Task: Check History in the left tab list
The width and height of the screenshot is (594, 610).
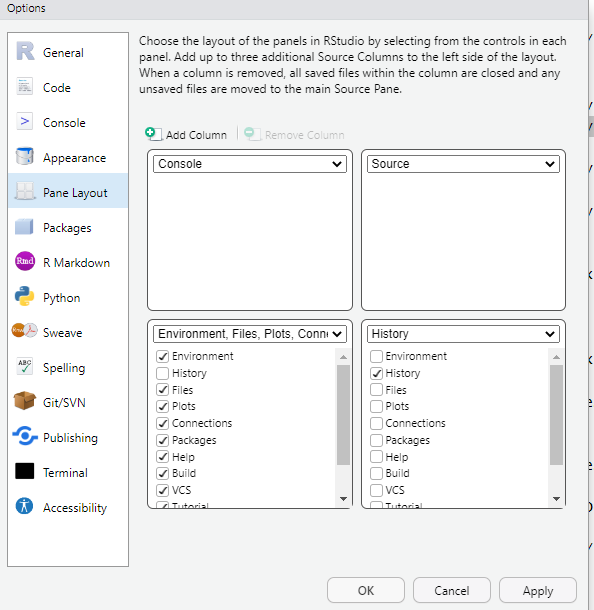Action: (x=163, y=373)
